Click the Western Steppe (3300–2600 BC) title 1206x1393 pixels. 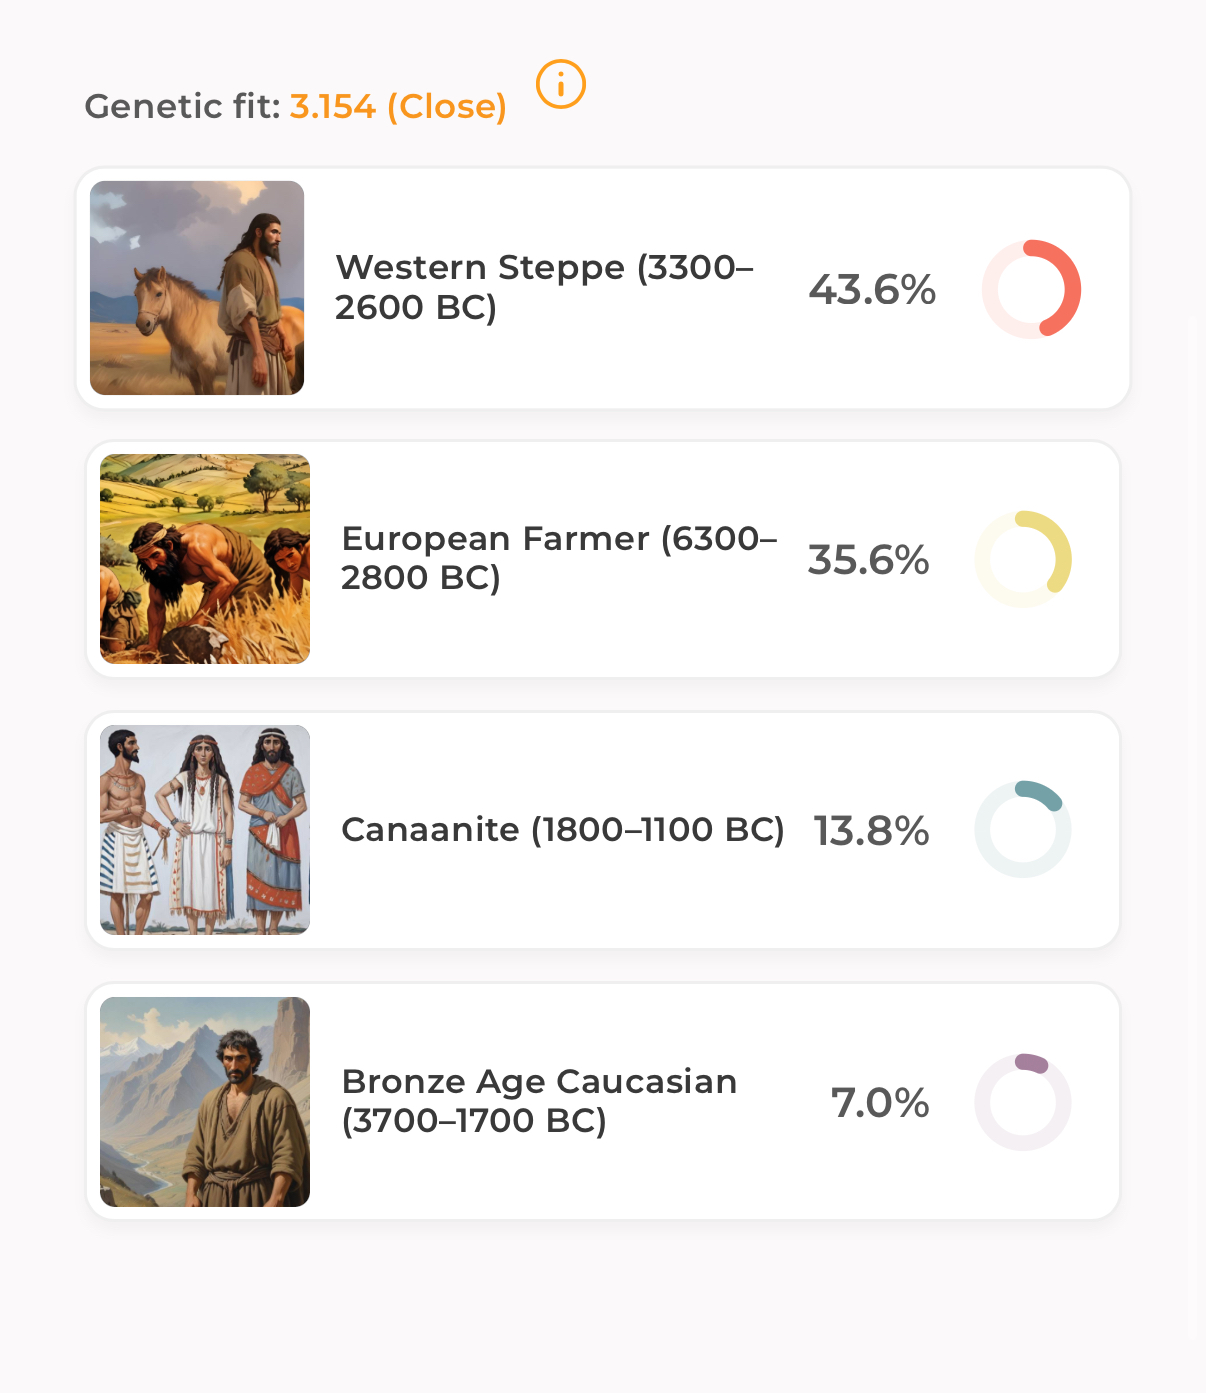(544, 287)
